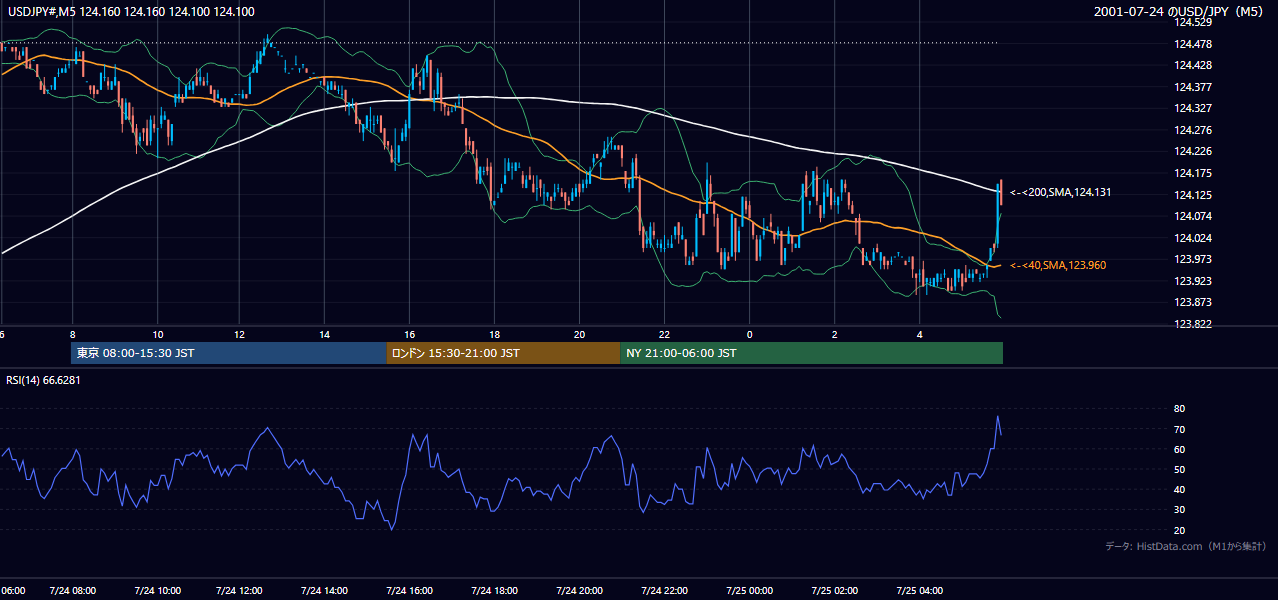Click the bottom time label 7/24 18:00
This screenshot has width=1278, height=600.
coord(495,591)
